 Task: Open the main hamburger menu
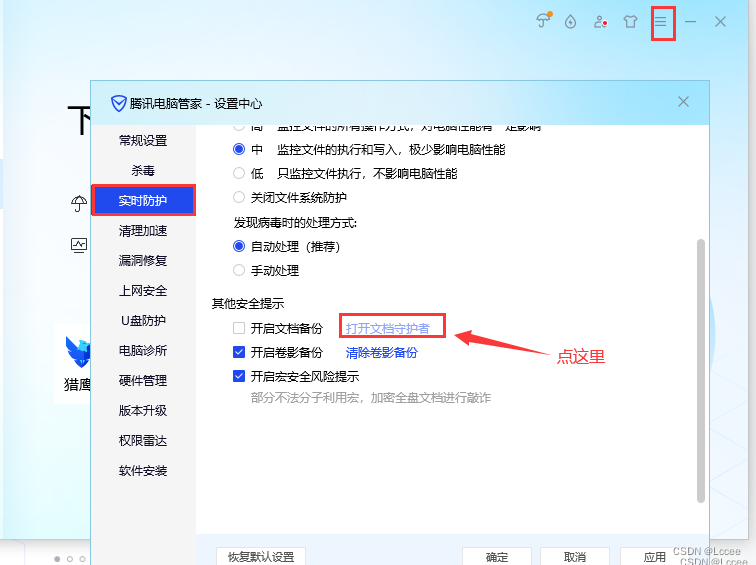point(661,22)
